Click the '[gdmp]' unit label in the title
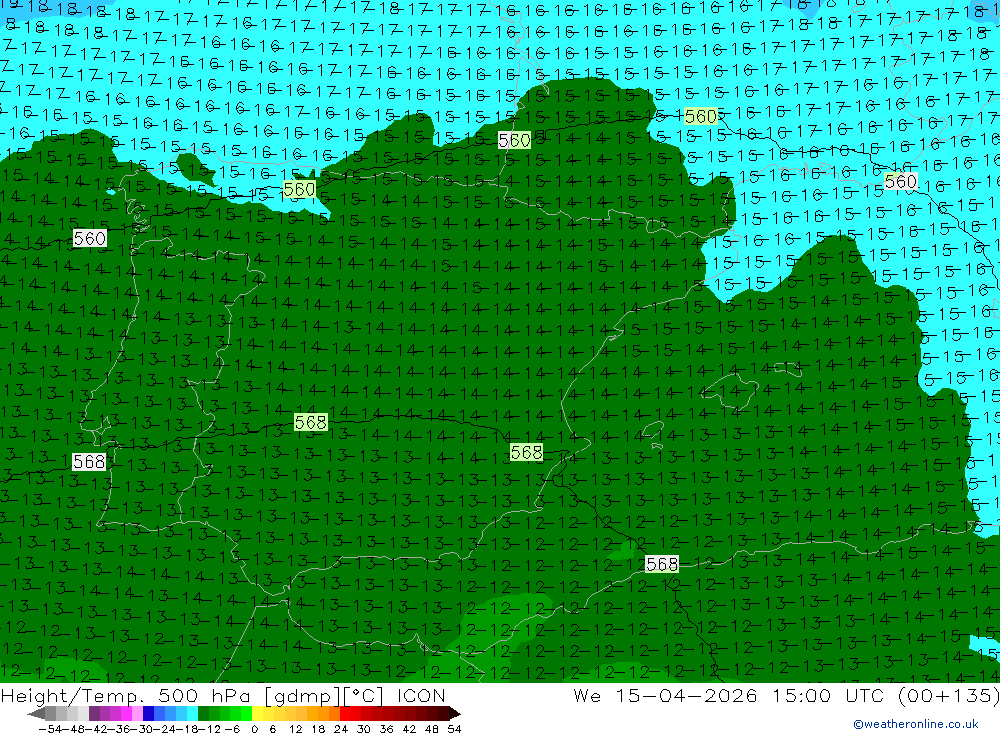The image size is (1000, 733). (302, 695)
